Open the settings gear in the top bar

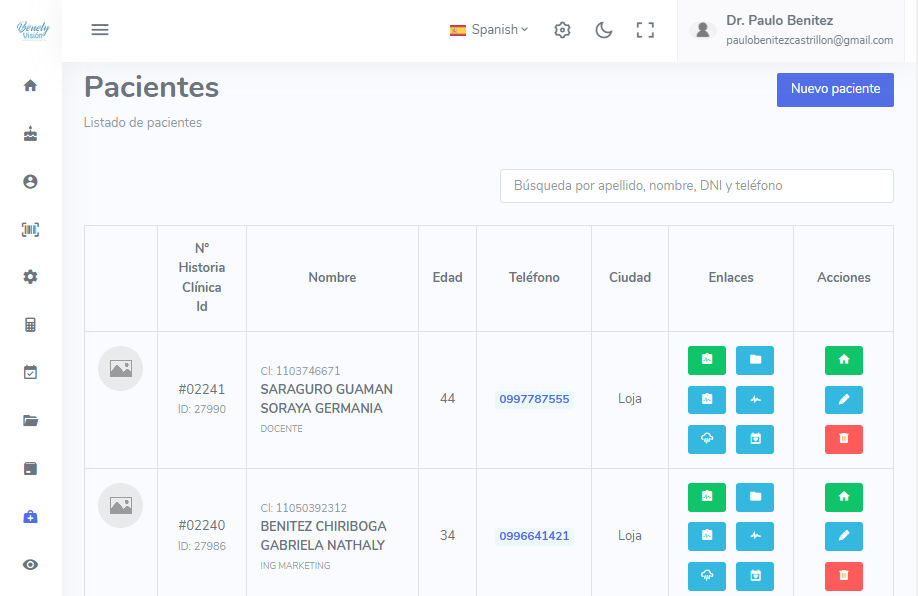(562, 30)
